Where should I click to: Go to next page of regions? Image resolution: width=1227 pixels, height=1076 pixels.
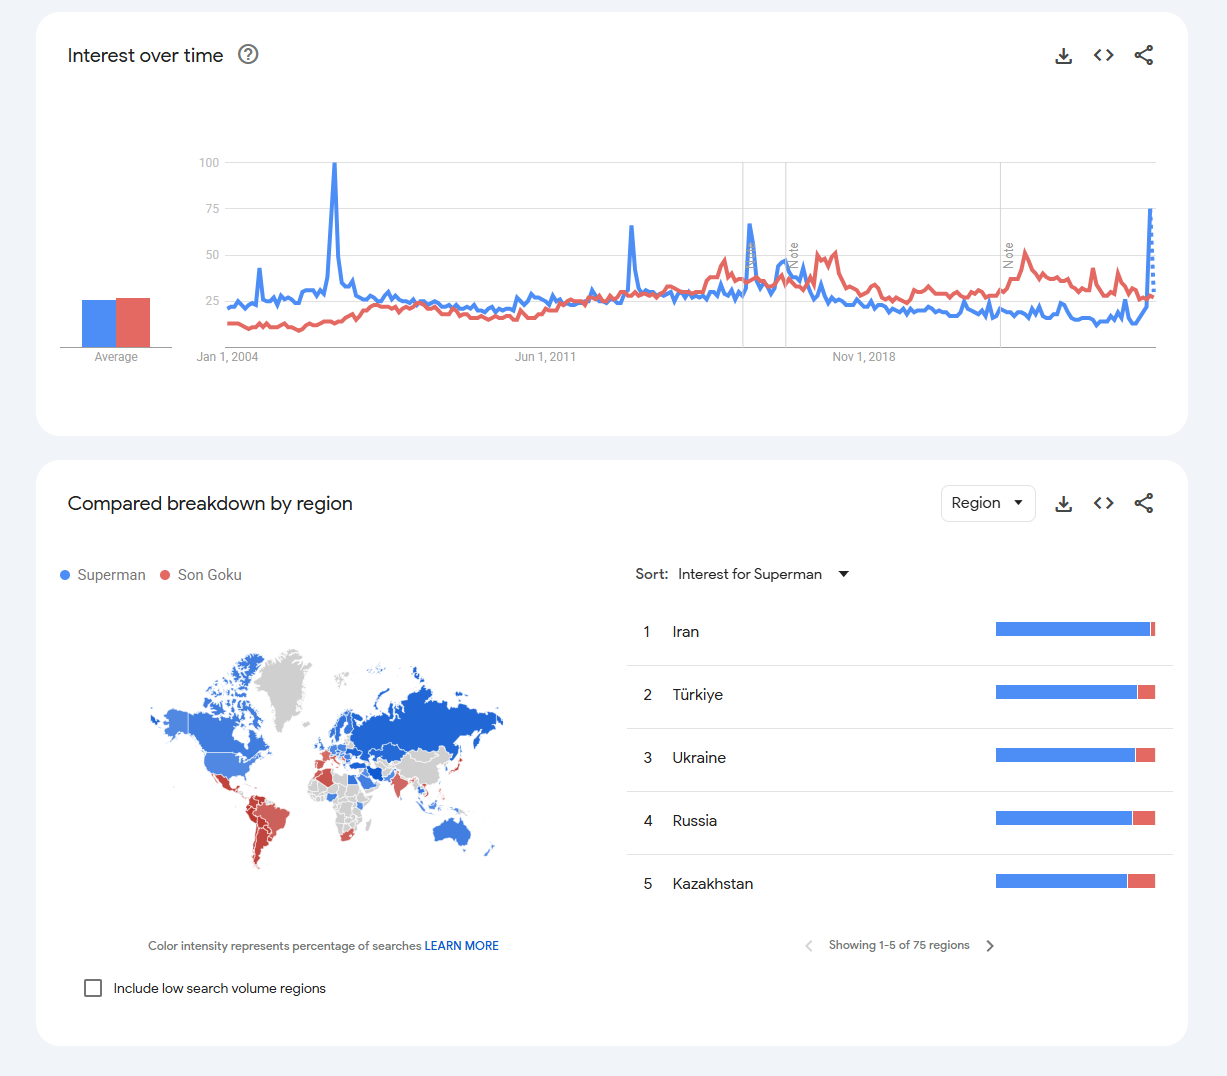990,946
